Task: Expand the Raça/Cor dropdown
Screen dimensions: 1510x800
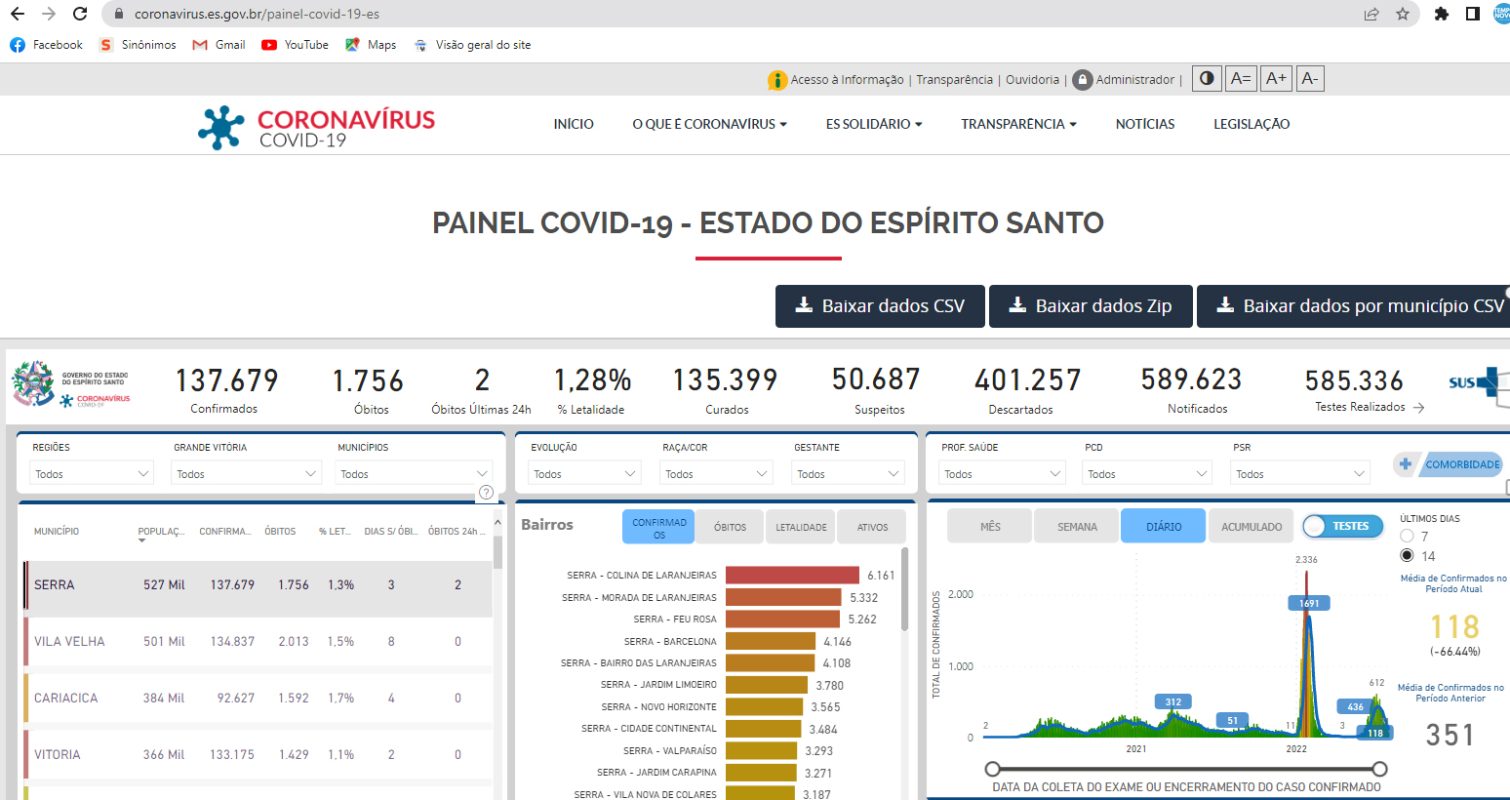Action: [718, 474]
